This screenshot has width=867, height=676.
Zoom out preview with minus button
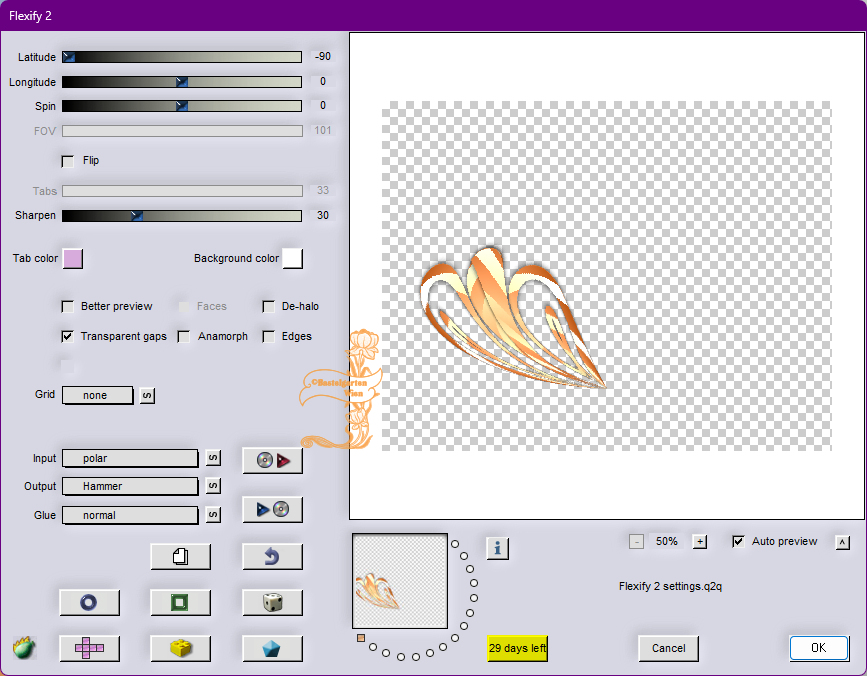point(636,542)
